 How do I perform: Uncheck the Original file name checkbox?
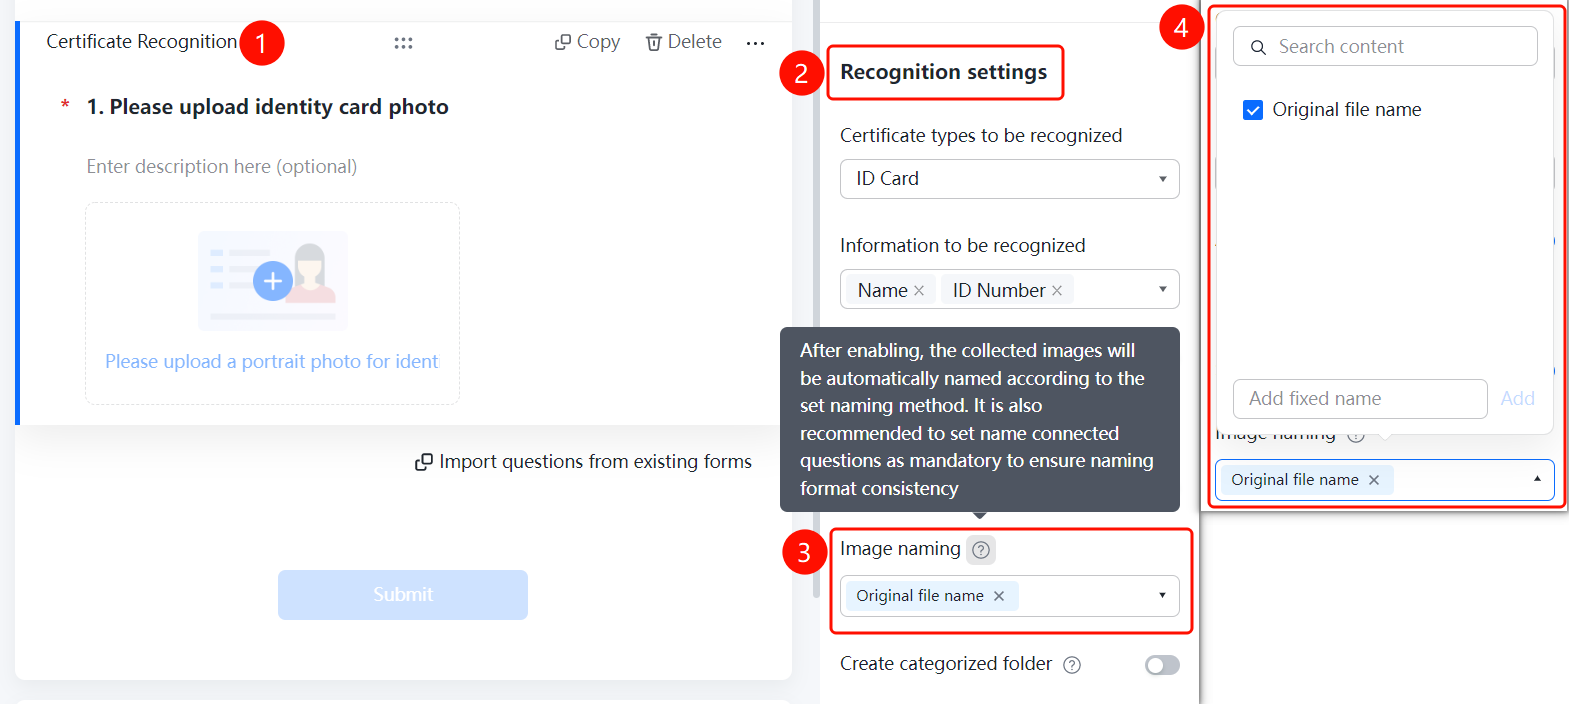(1253, 110)
